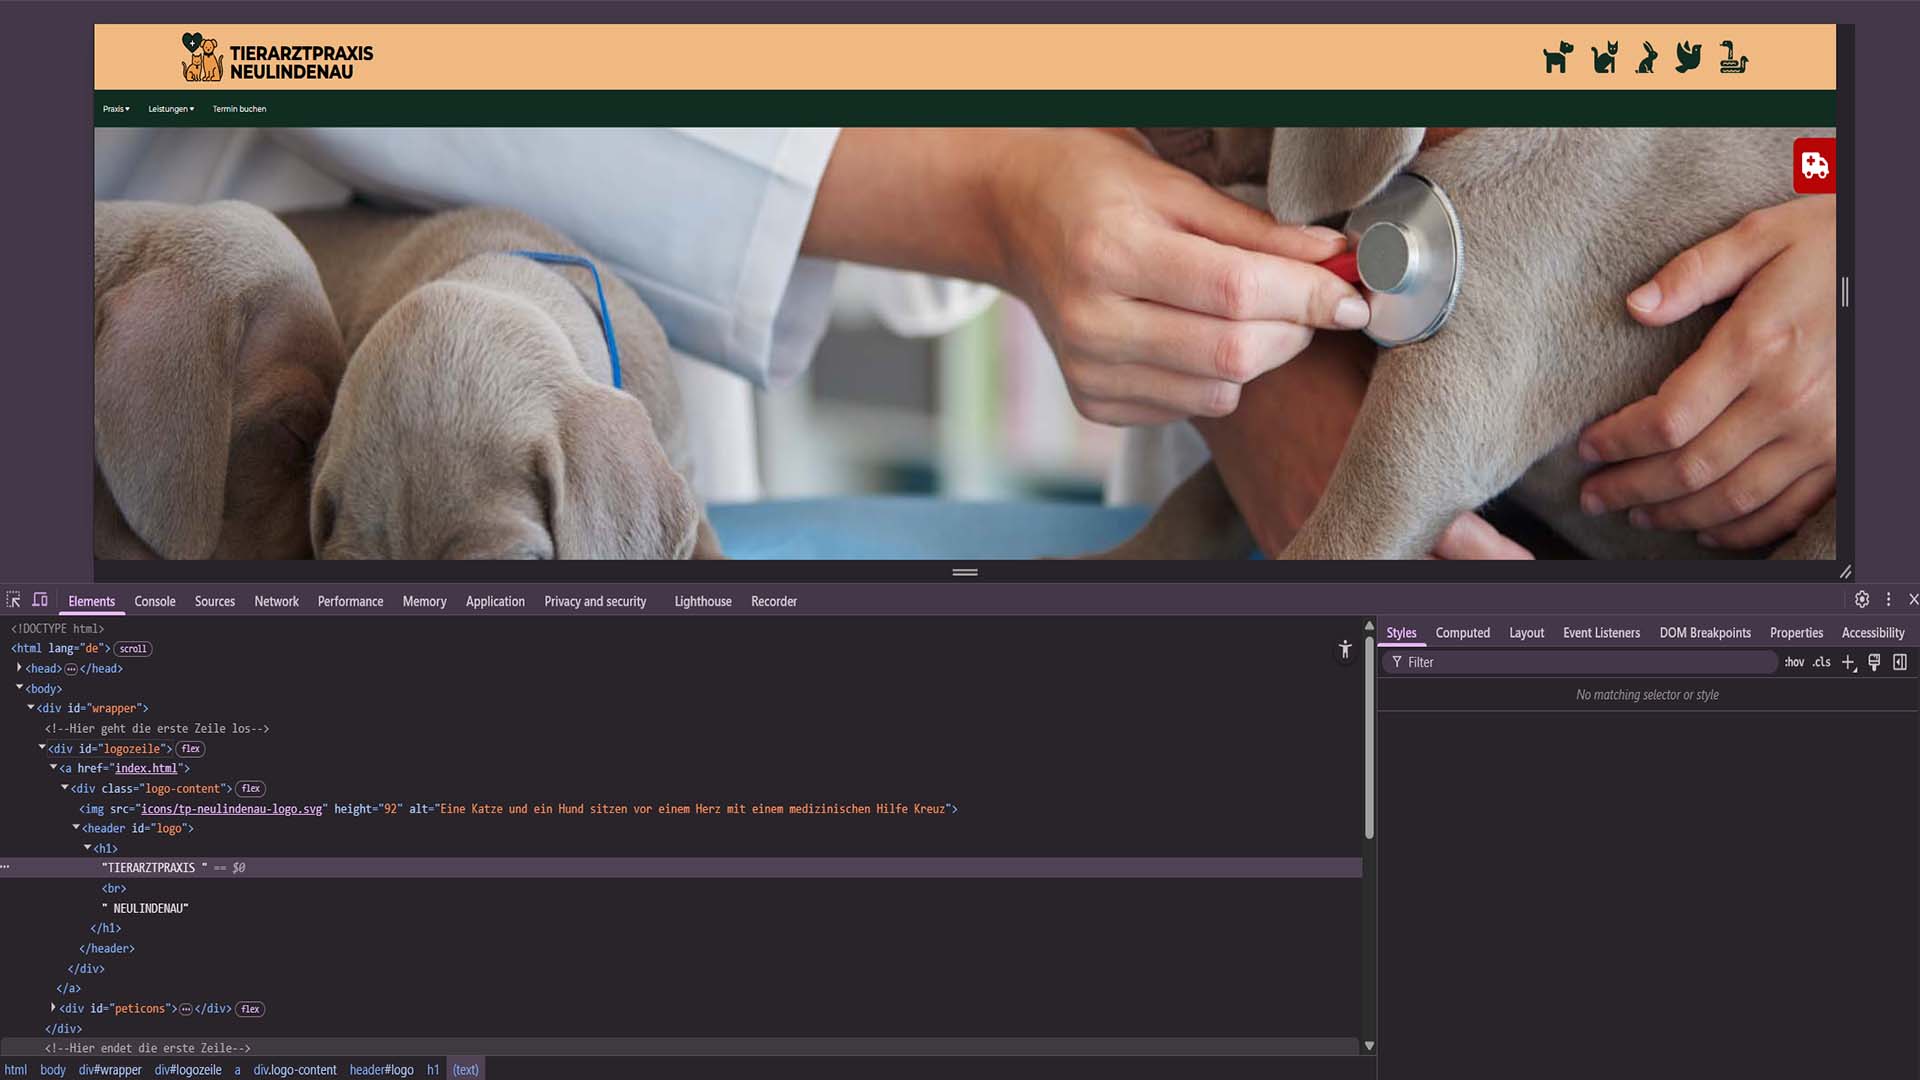Switch to the Sources tab
This screenshot has height=1080, width=1920.
[x=215, y=601]
